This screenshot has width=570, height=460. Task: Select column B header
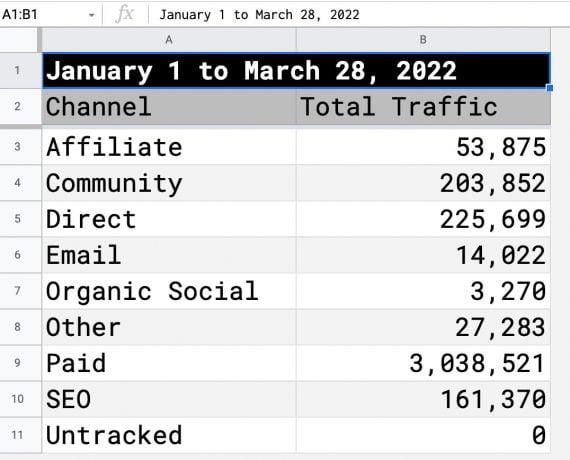423,40
